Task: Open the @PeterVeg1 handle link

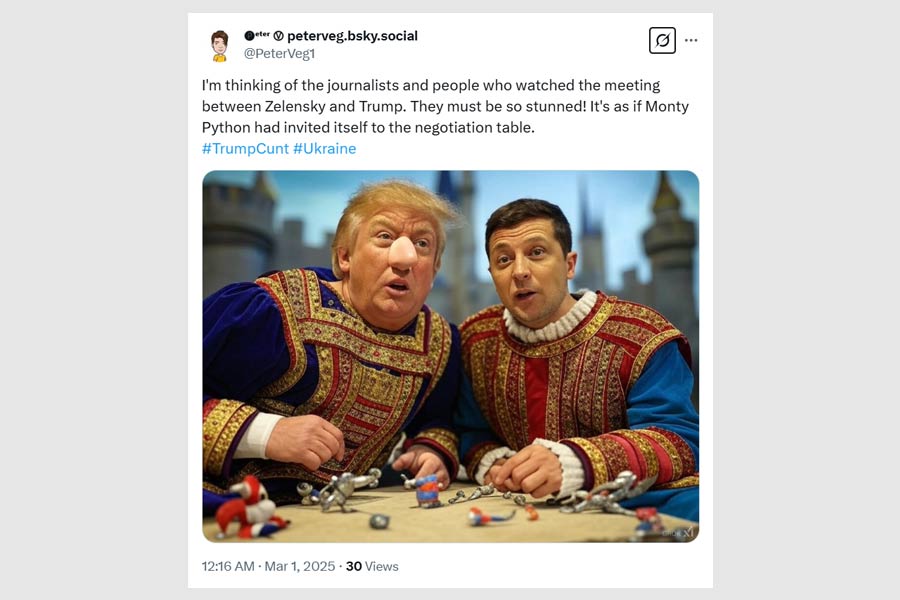Action: (280, 53)
